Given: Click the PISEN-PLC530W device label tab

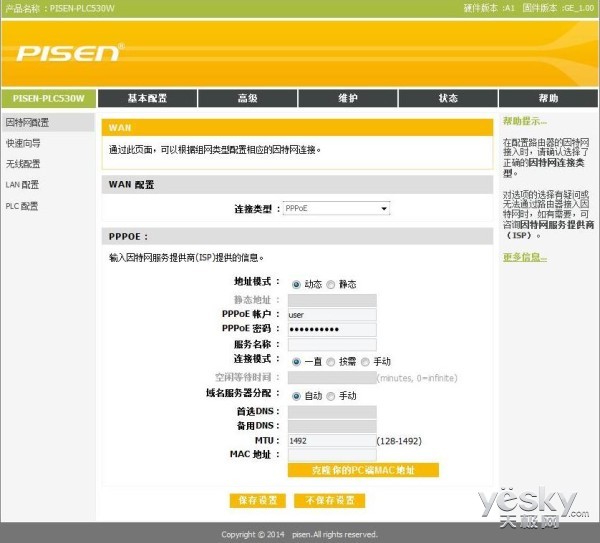Looking at the screenshot, I should tap(49, 98).
